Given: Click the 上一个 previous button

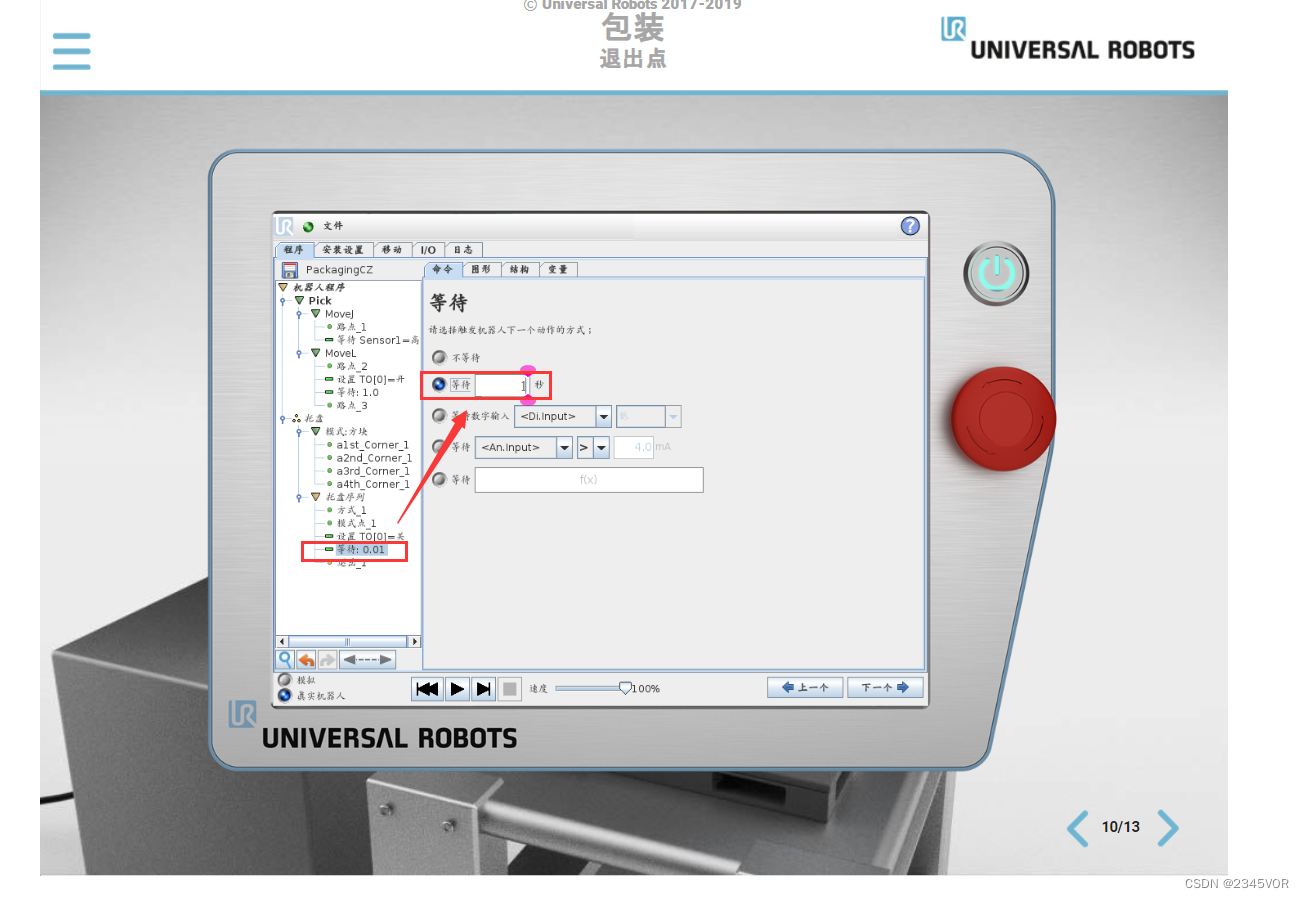Looking at the screenshot, I should tap(805, 687).
